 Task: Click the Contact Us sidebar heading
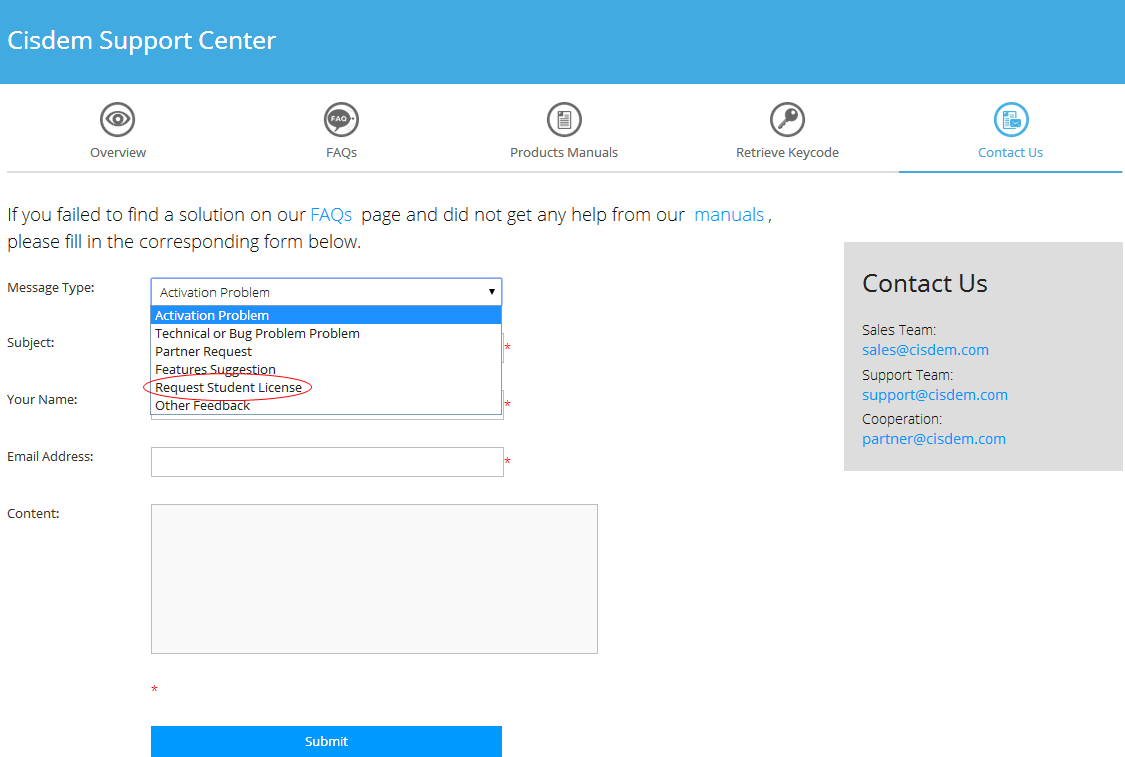coord(924,283)
